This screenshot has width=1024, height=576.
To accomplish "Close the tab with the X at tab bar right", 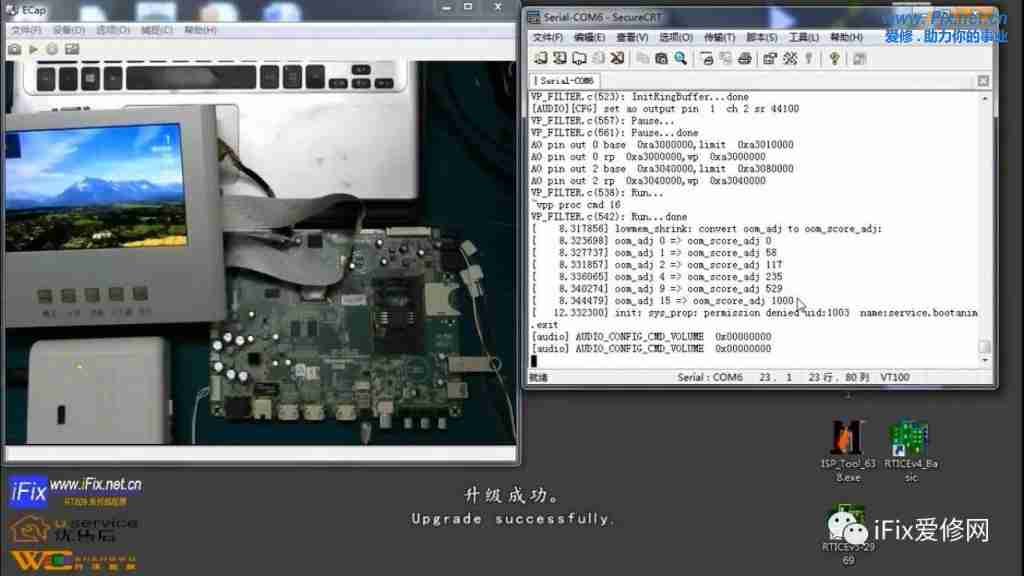I will [984, 80].
